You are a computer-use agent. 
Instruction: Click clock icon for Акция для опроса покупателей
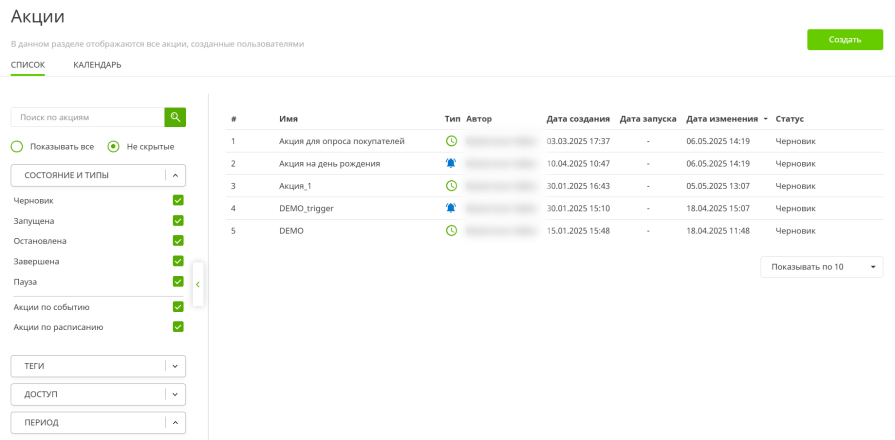pyautogui.click(x=451, y=141)
